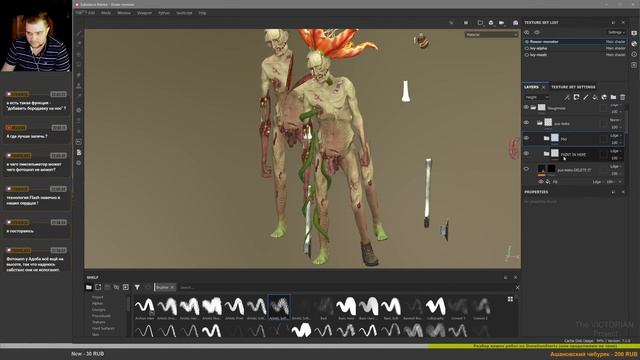The width and height of the screenshot is (640, 360).
Task: Open Display settings from right dock
Action: coord(634,33)
